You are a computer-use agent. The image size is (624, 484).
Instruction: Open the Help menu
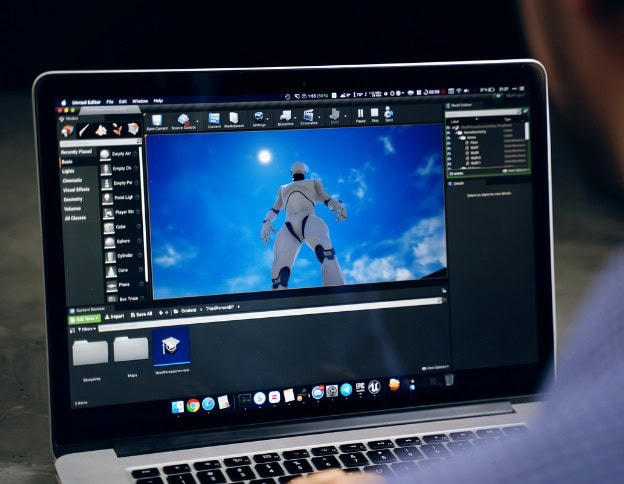pos(158,101)
